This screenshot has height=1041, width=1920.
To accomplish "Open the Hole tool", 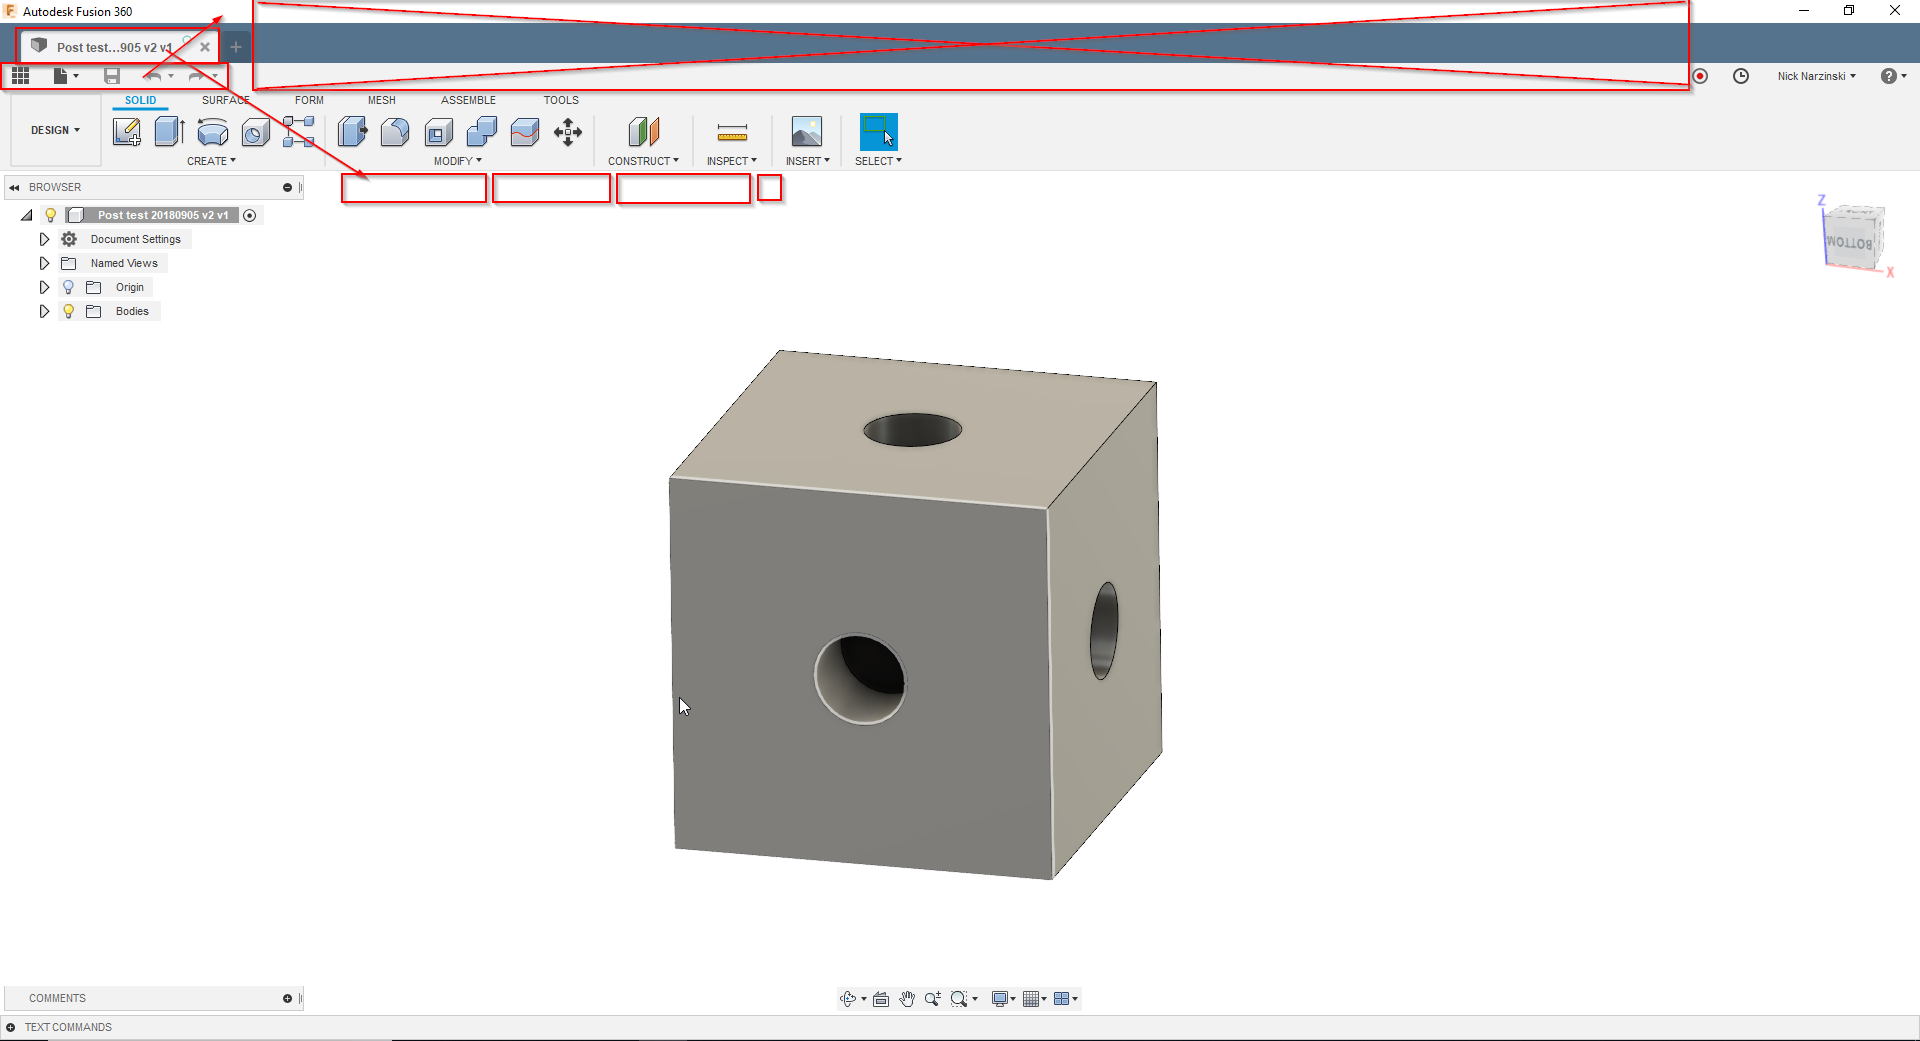I will [x=255, y=132].
